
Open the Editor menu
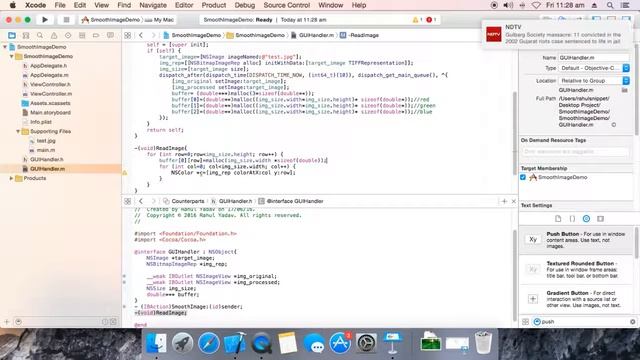(184, 5)
